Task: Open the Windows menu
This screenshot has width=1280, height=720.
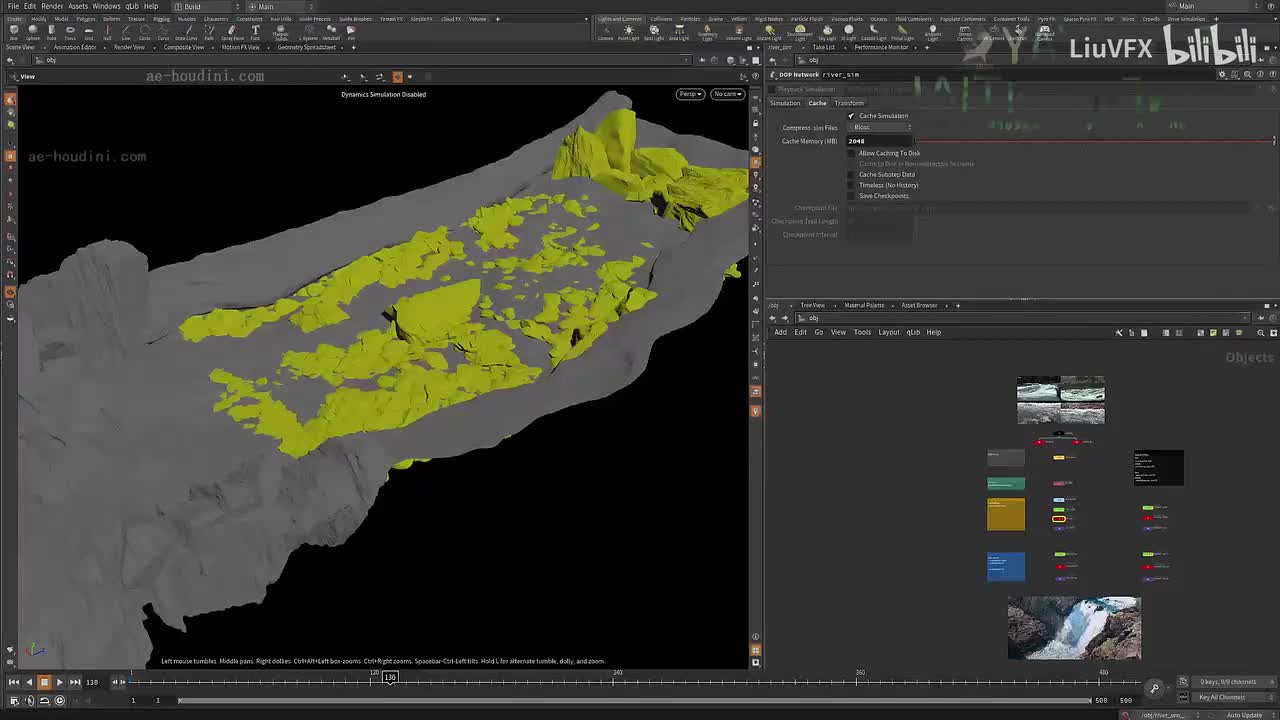Action: 106,6
